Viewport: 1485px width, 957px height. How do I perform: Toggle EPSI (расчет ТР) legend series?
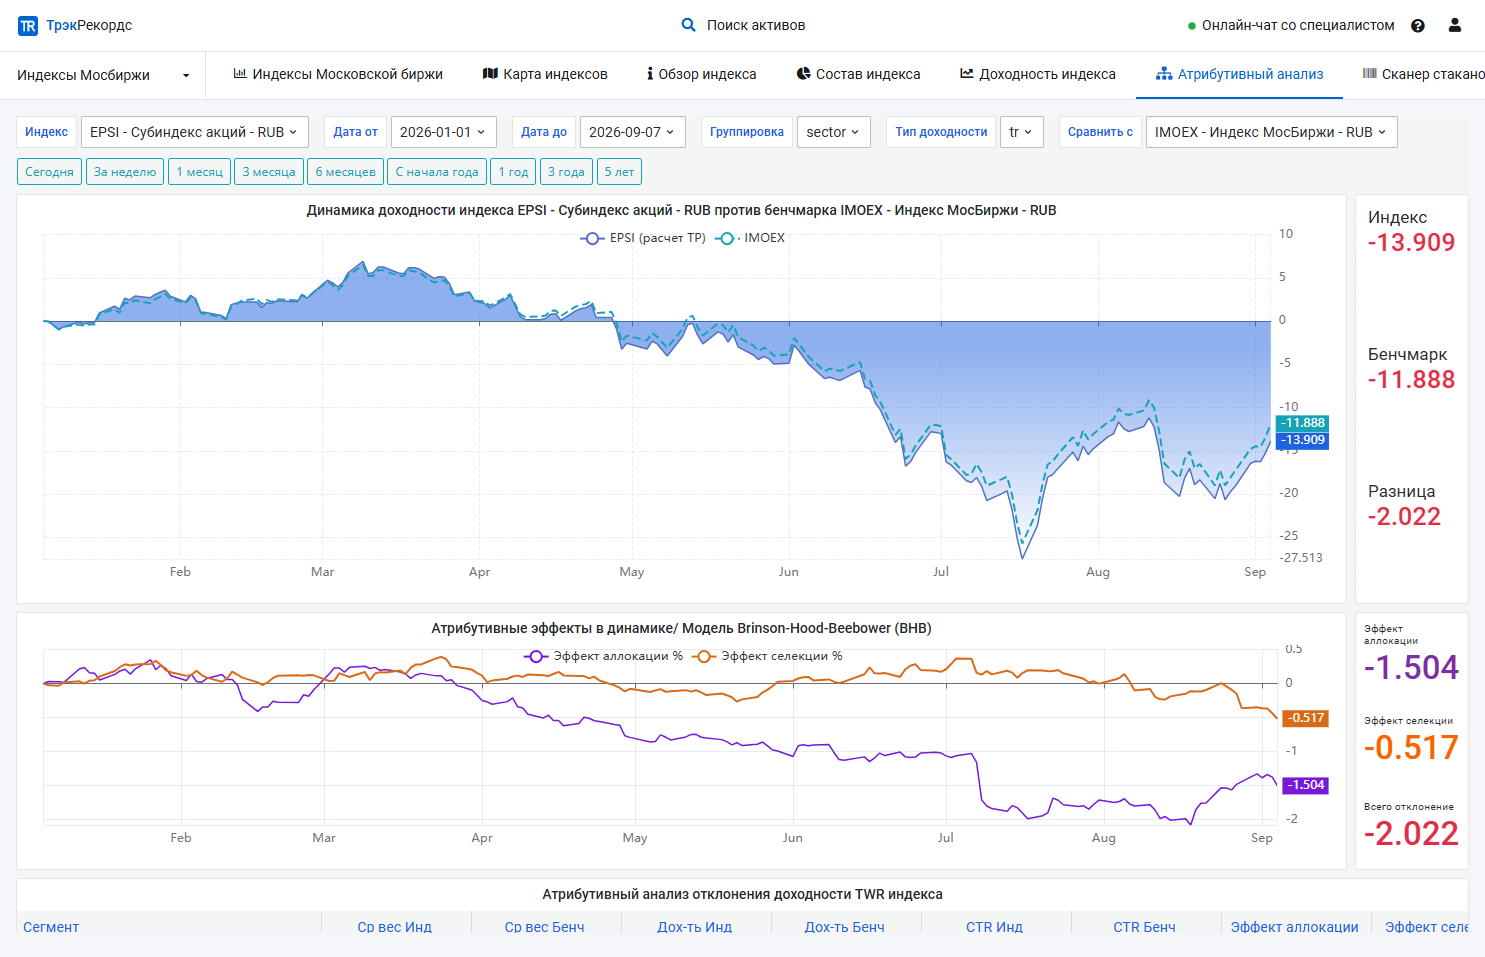(x=643, y=238)
